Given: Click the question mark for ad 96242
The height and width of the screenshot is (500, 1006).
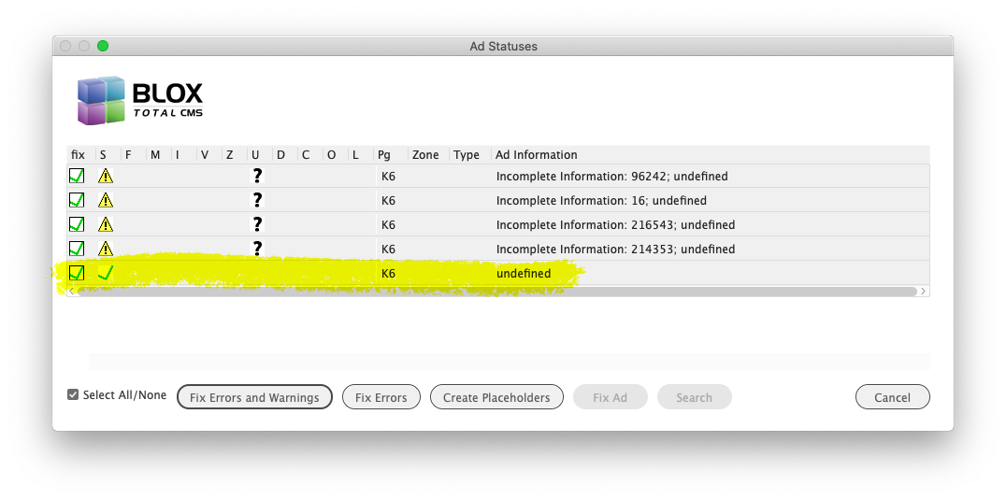Looking at the screenshot, I should 257,176.
